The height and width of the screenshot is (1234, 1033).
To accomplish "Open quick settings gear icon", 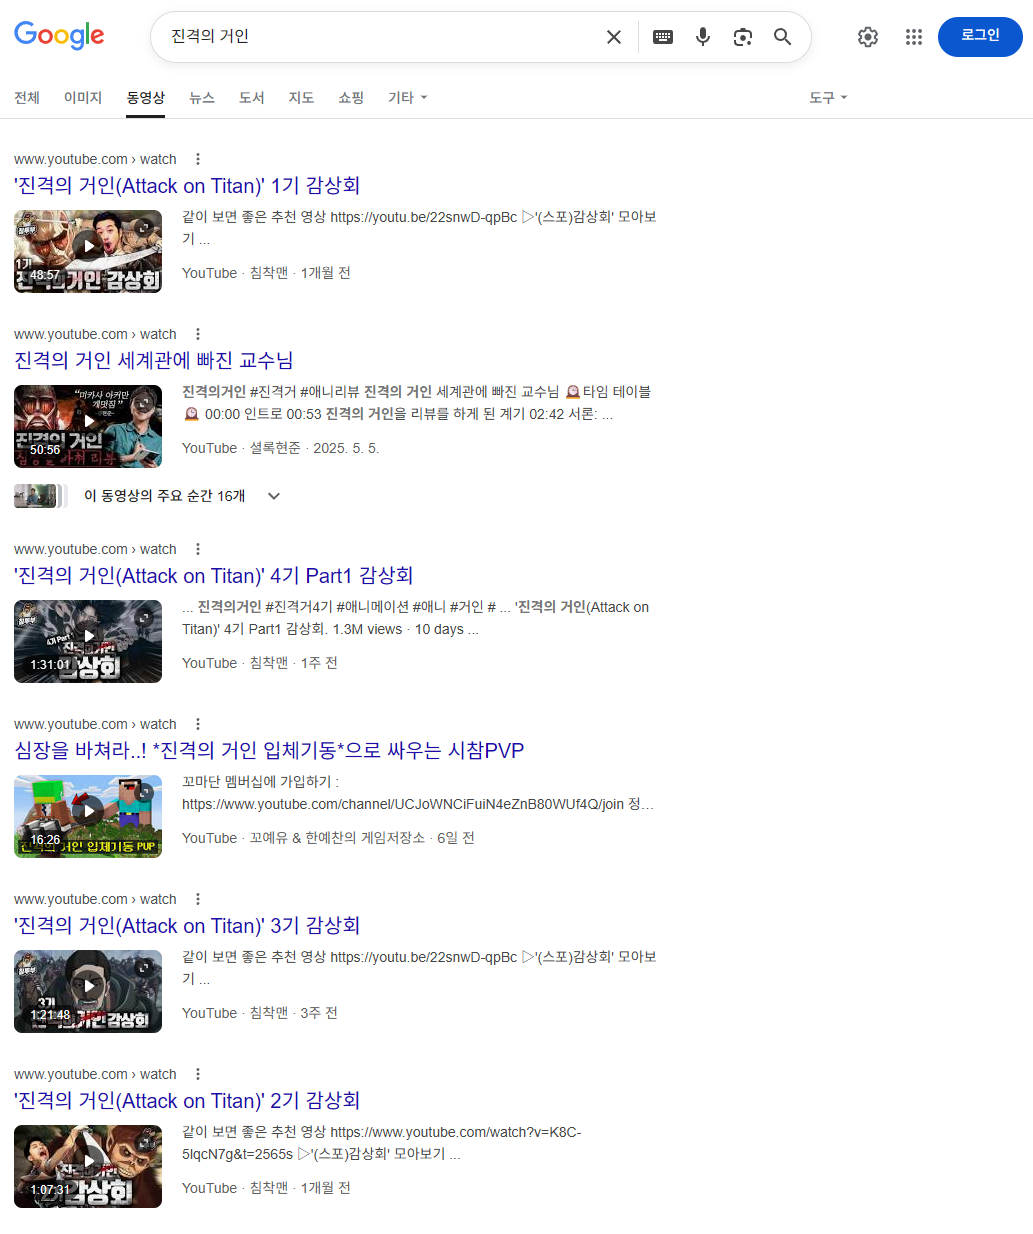I will tap(868, 37).
